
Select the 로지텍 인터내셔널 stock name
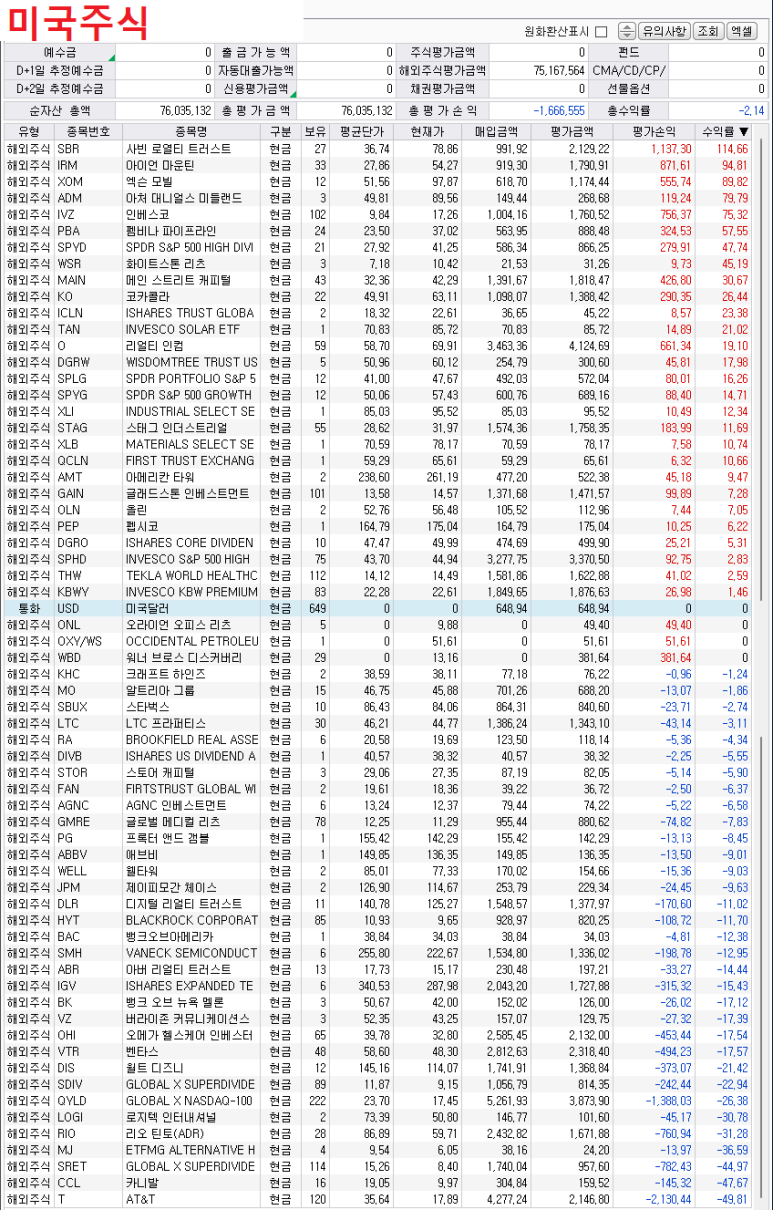(x=170, y=1117)
